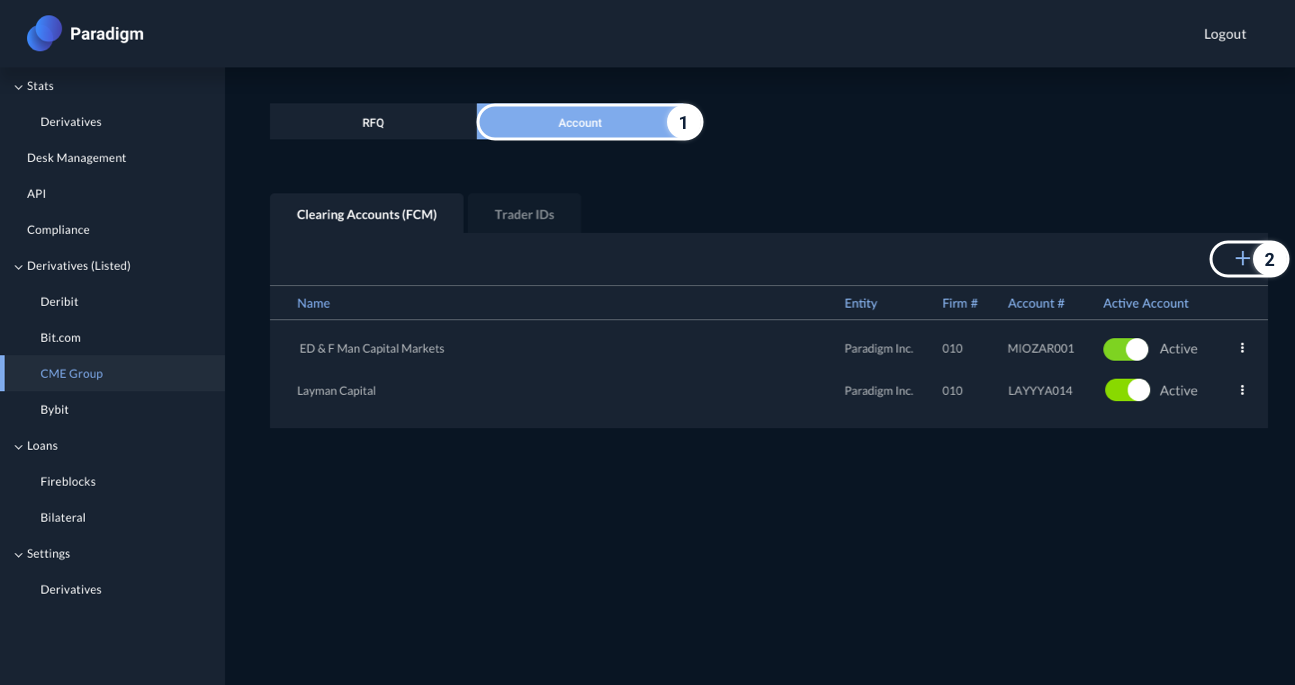Click the Paradigm logo icon
The width and height of the screenshot is (1295, 685).
coord(44,33)
